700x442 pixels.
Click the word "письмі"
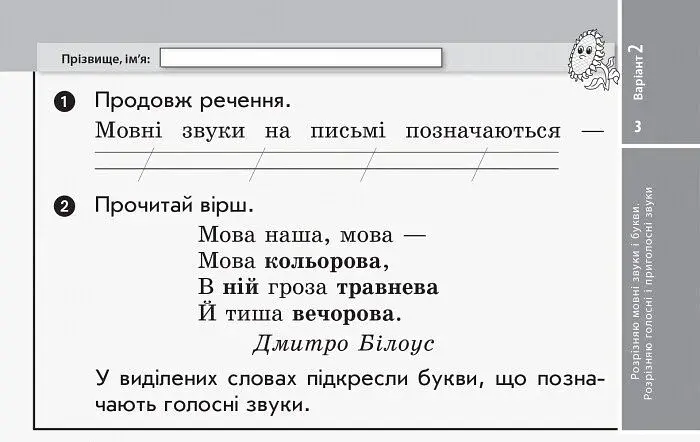pos(347,131)
